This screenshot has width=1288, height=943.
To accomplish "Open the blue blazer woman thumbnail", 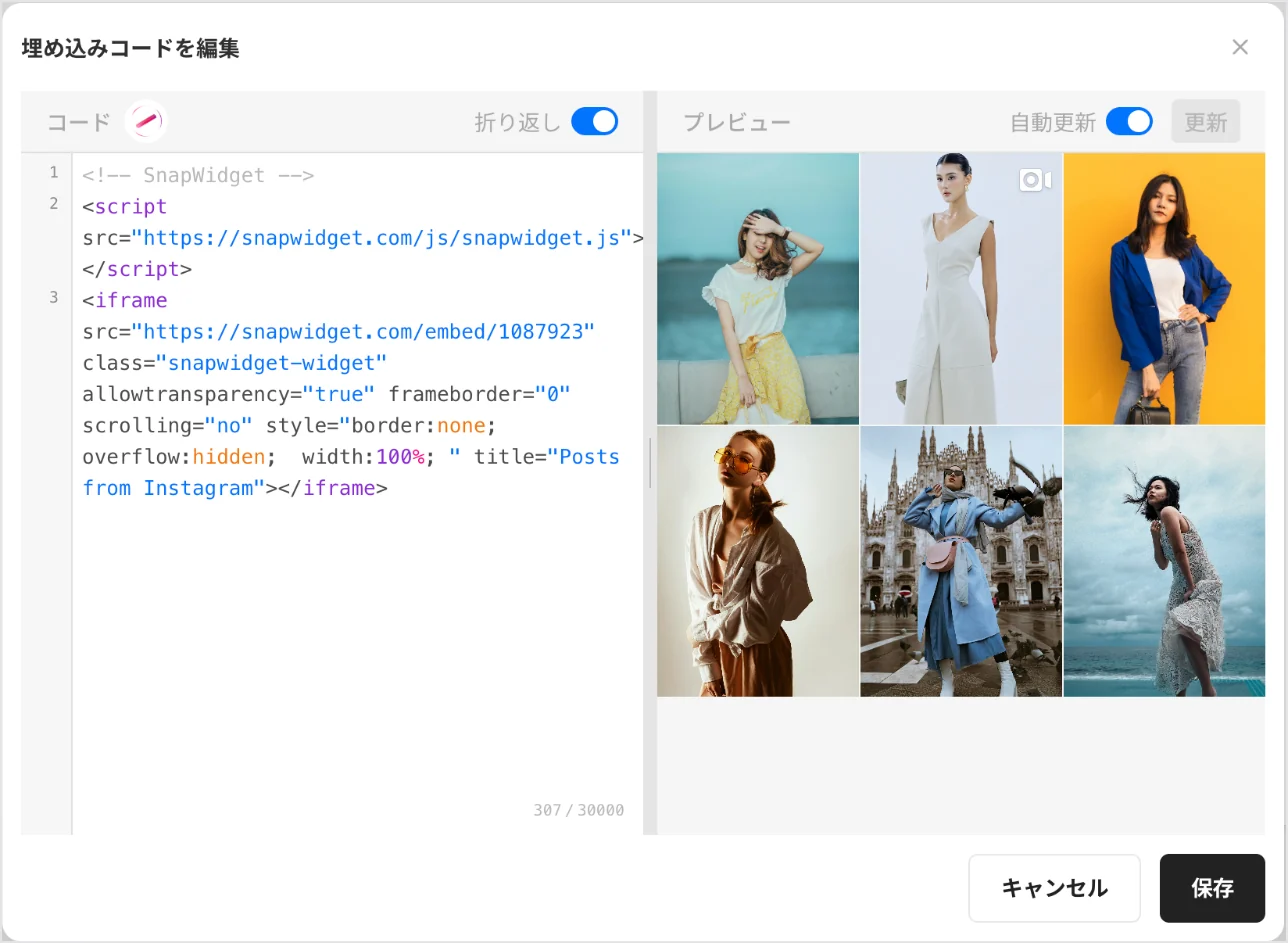I will (x=1164, y=289).
